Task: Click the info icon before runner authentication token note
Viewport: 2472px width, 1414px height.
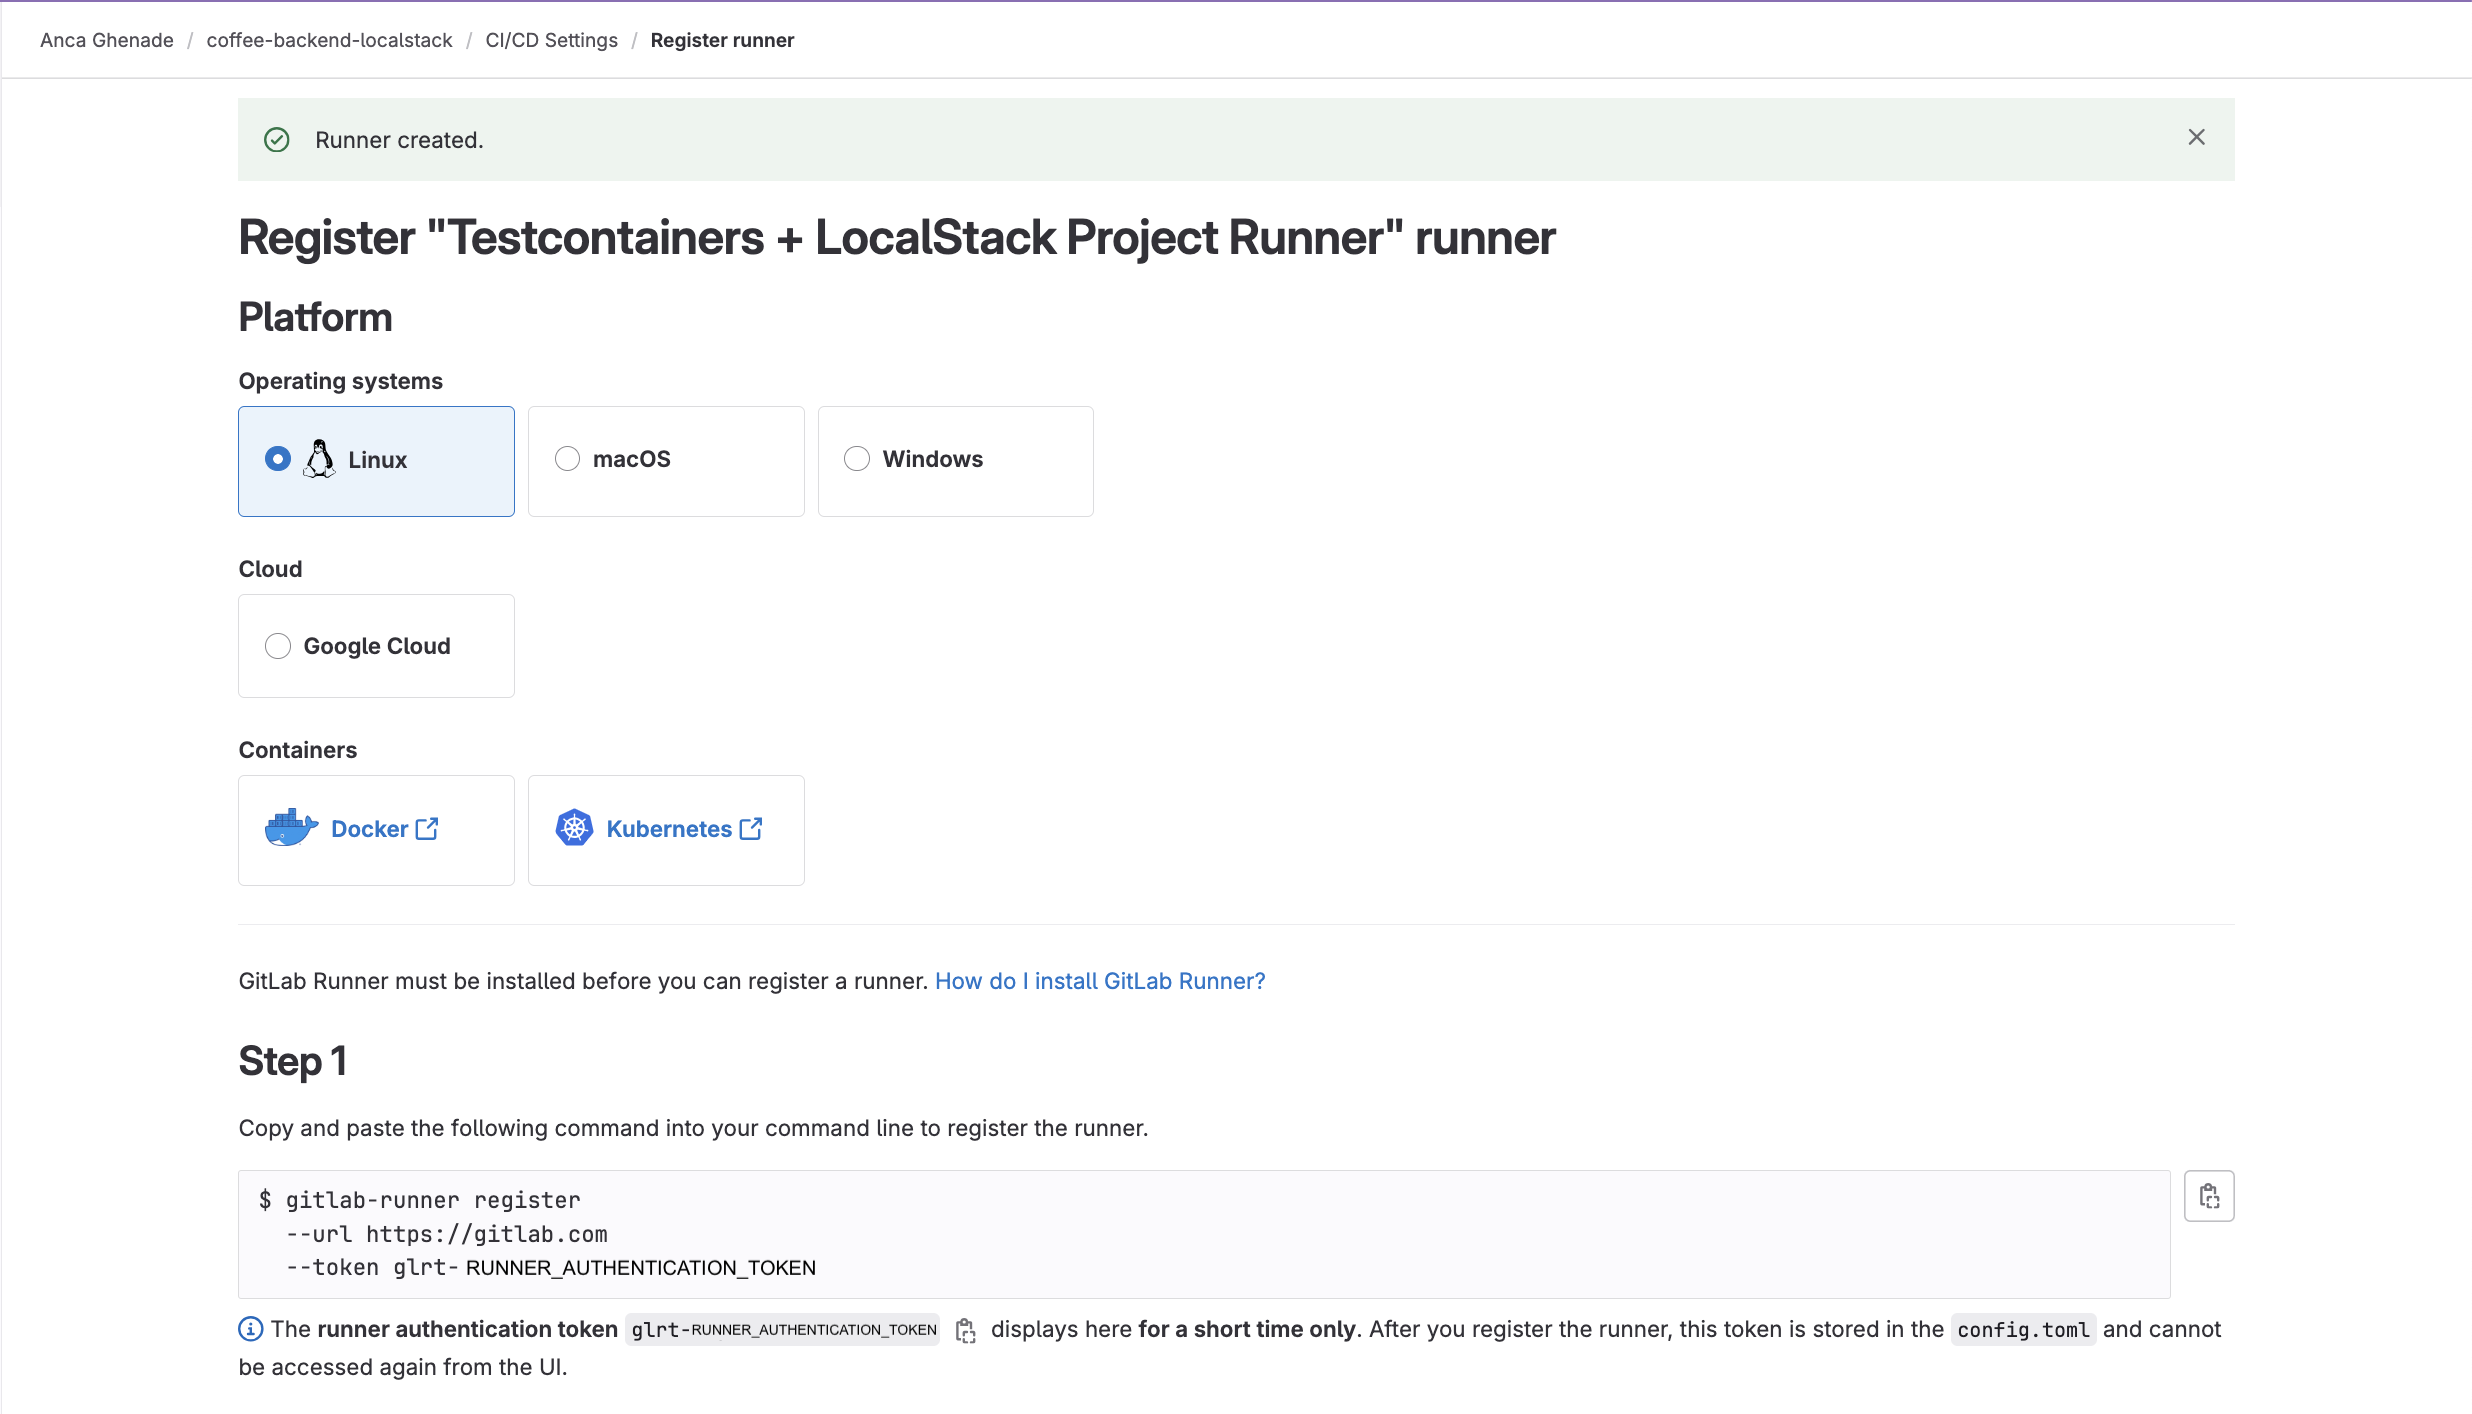Action: pyautogui.click(x=249, y=1329)
